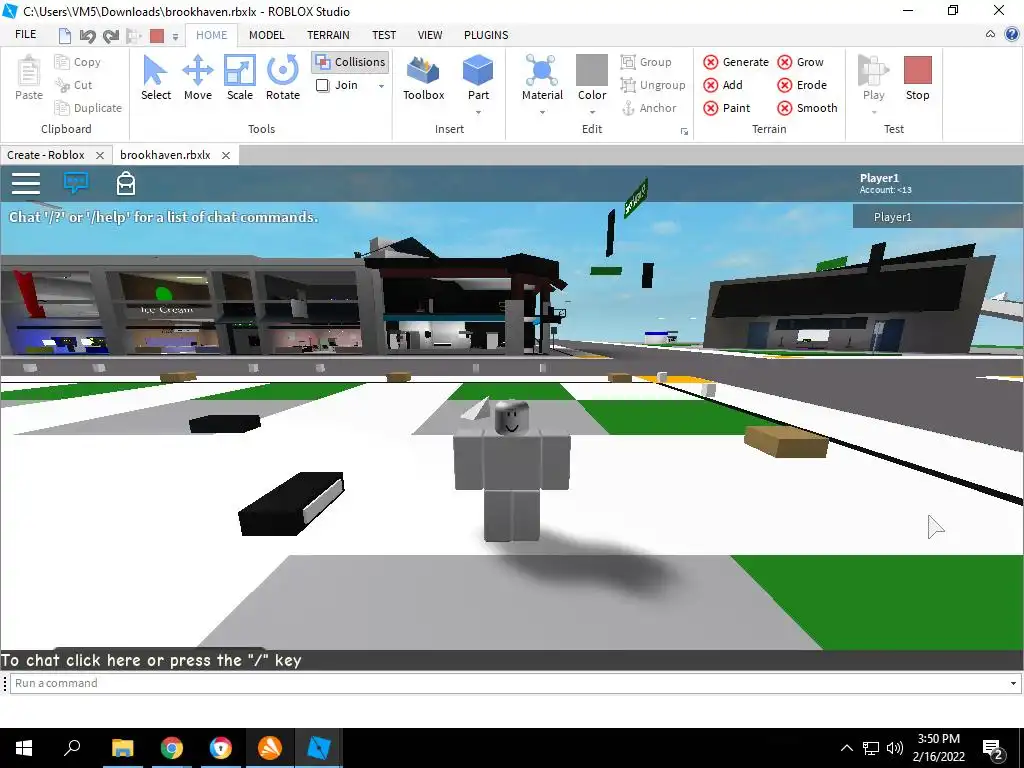Open the notification center icon
This screenshot has height=768, width=1024.
pos(994,749)
